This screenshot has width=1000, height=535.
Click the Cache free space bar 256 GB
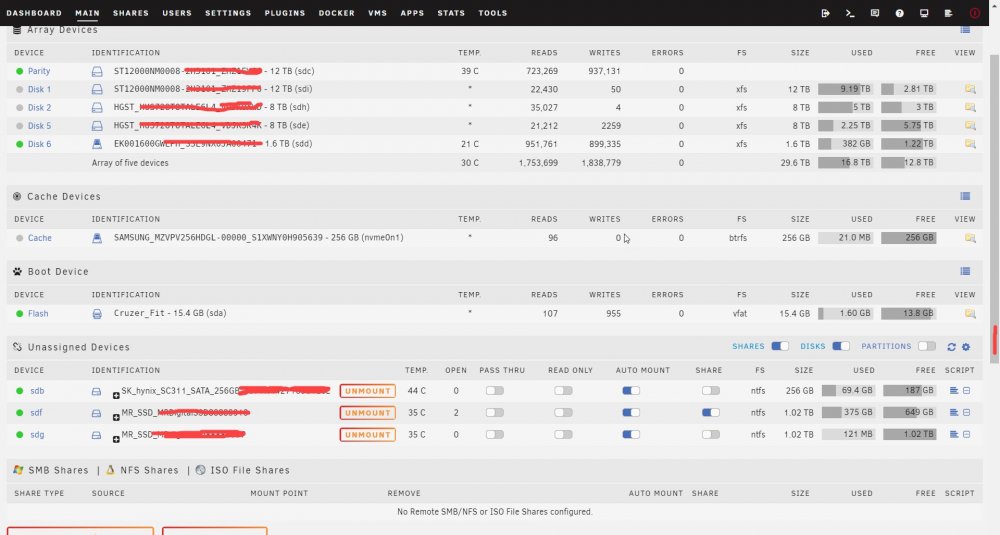908,238
